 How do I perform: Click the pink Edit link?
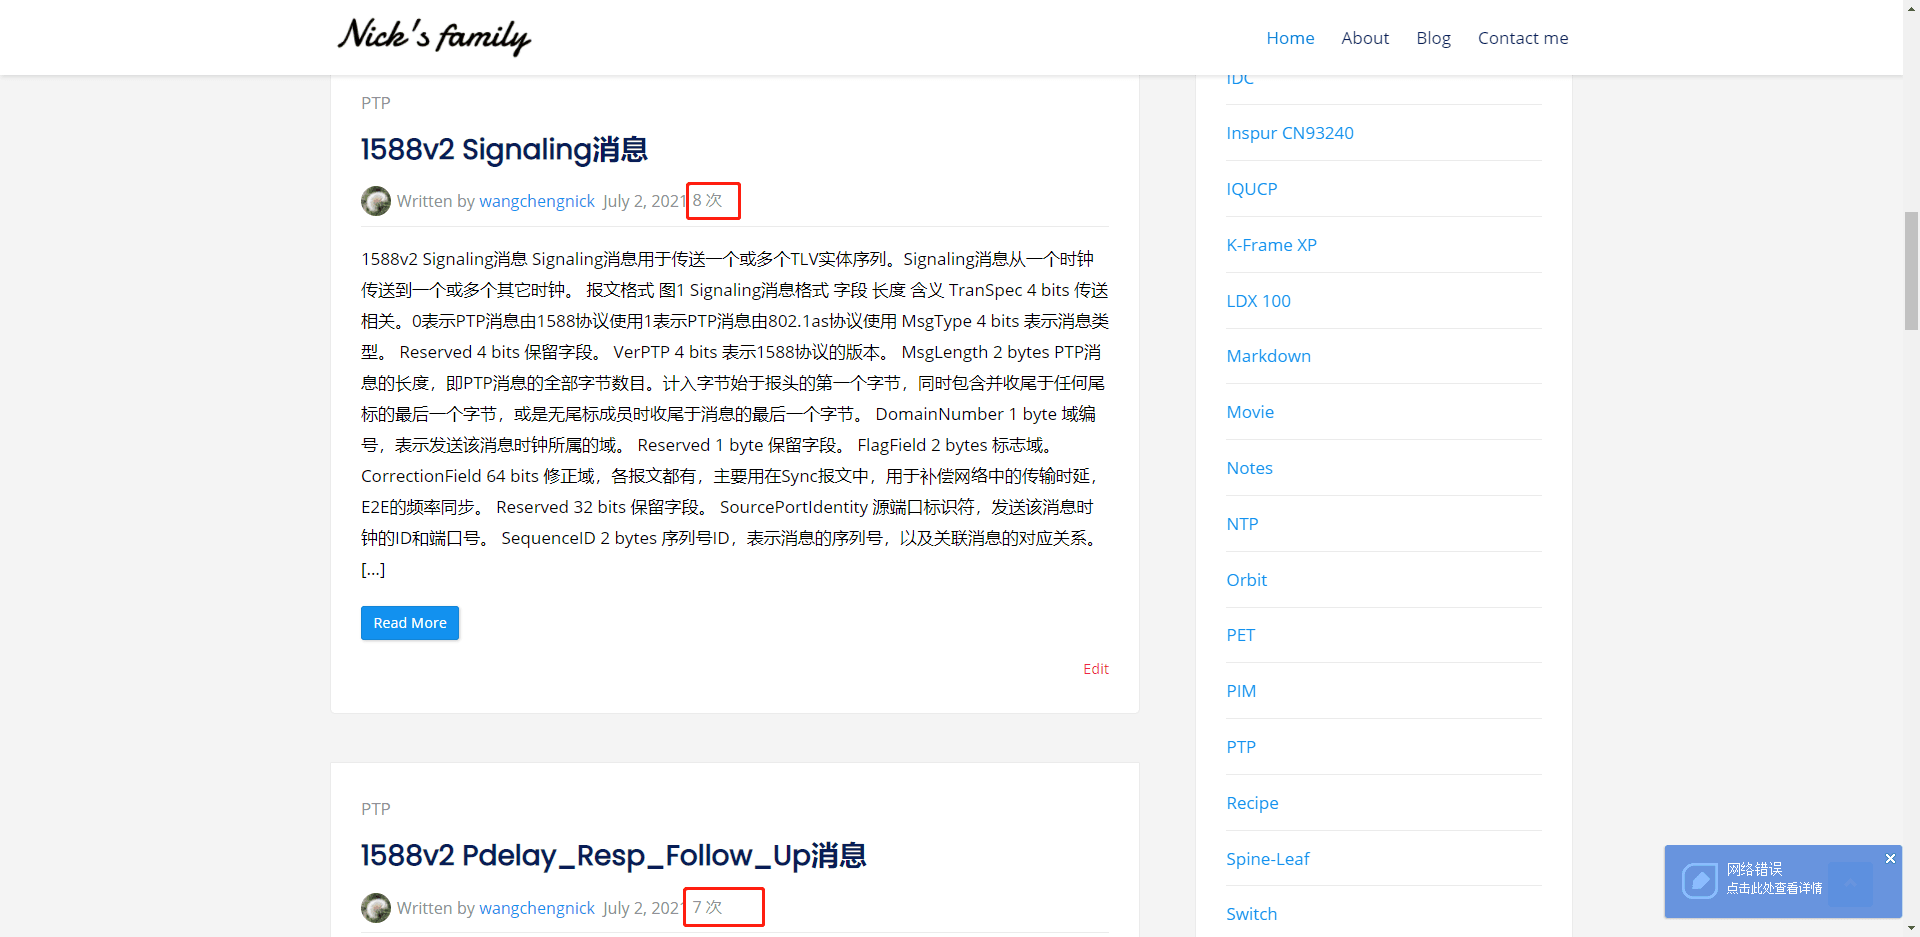[x=1096, y=669]
